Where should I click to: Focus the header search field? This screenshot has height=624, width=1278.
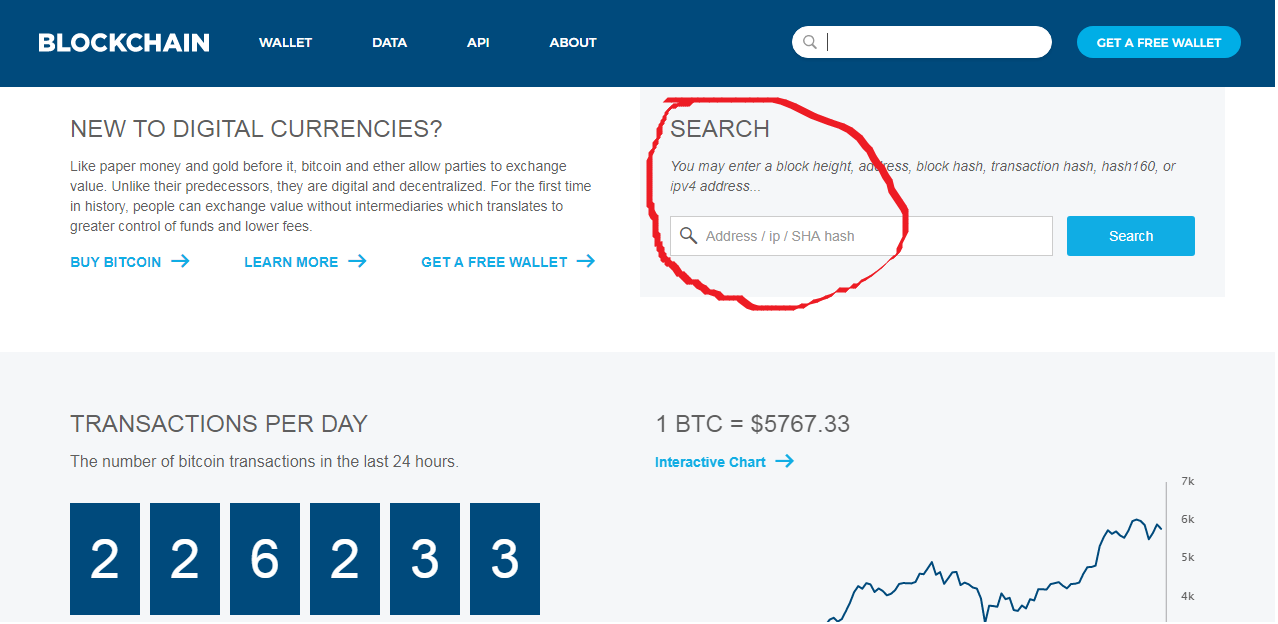[x=922, y=42]
